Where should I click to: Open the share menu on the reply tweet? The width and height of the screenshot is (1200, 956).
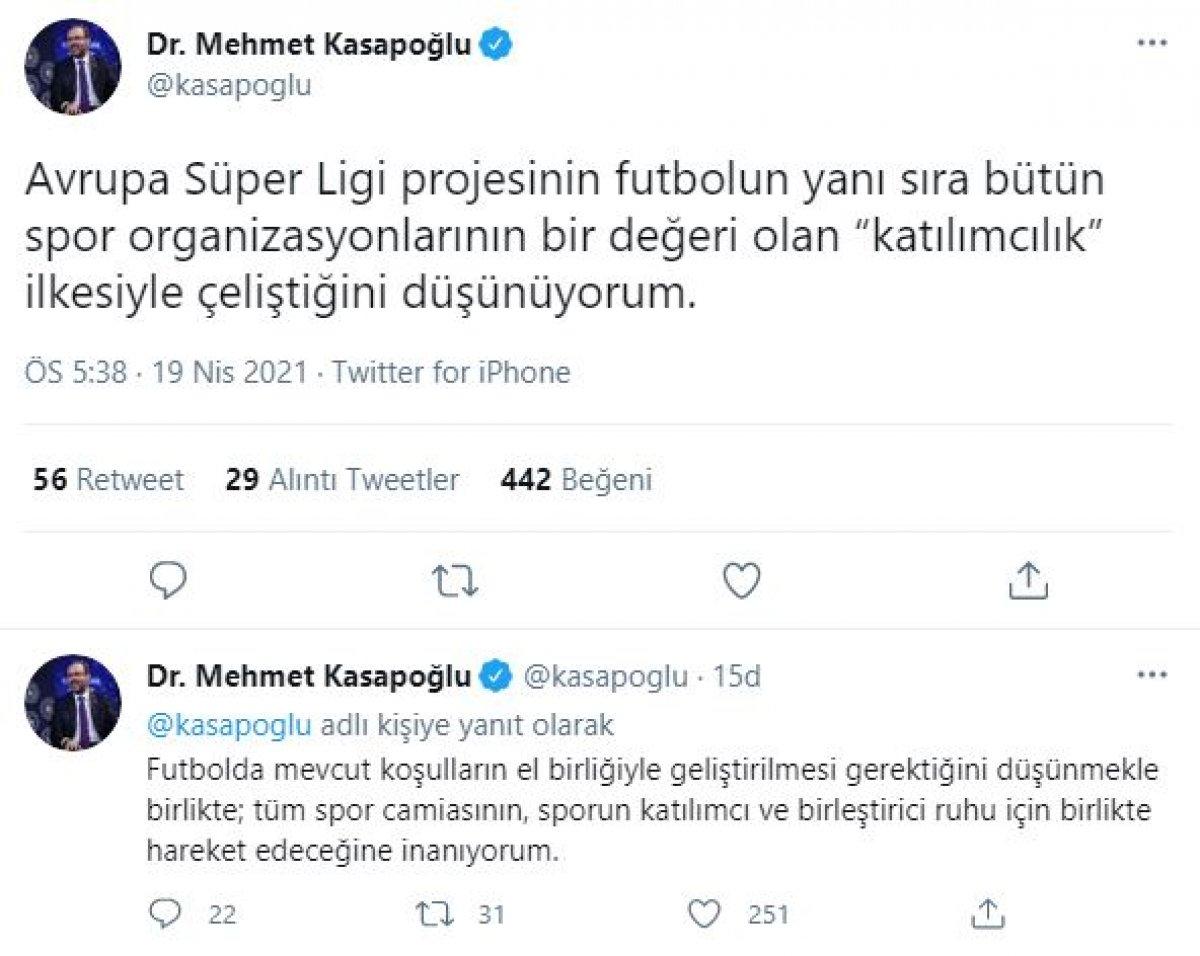987,913
